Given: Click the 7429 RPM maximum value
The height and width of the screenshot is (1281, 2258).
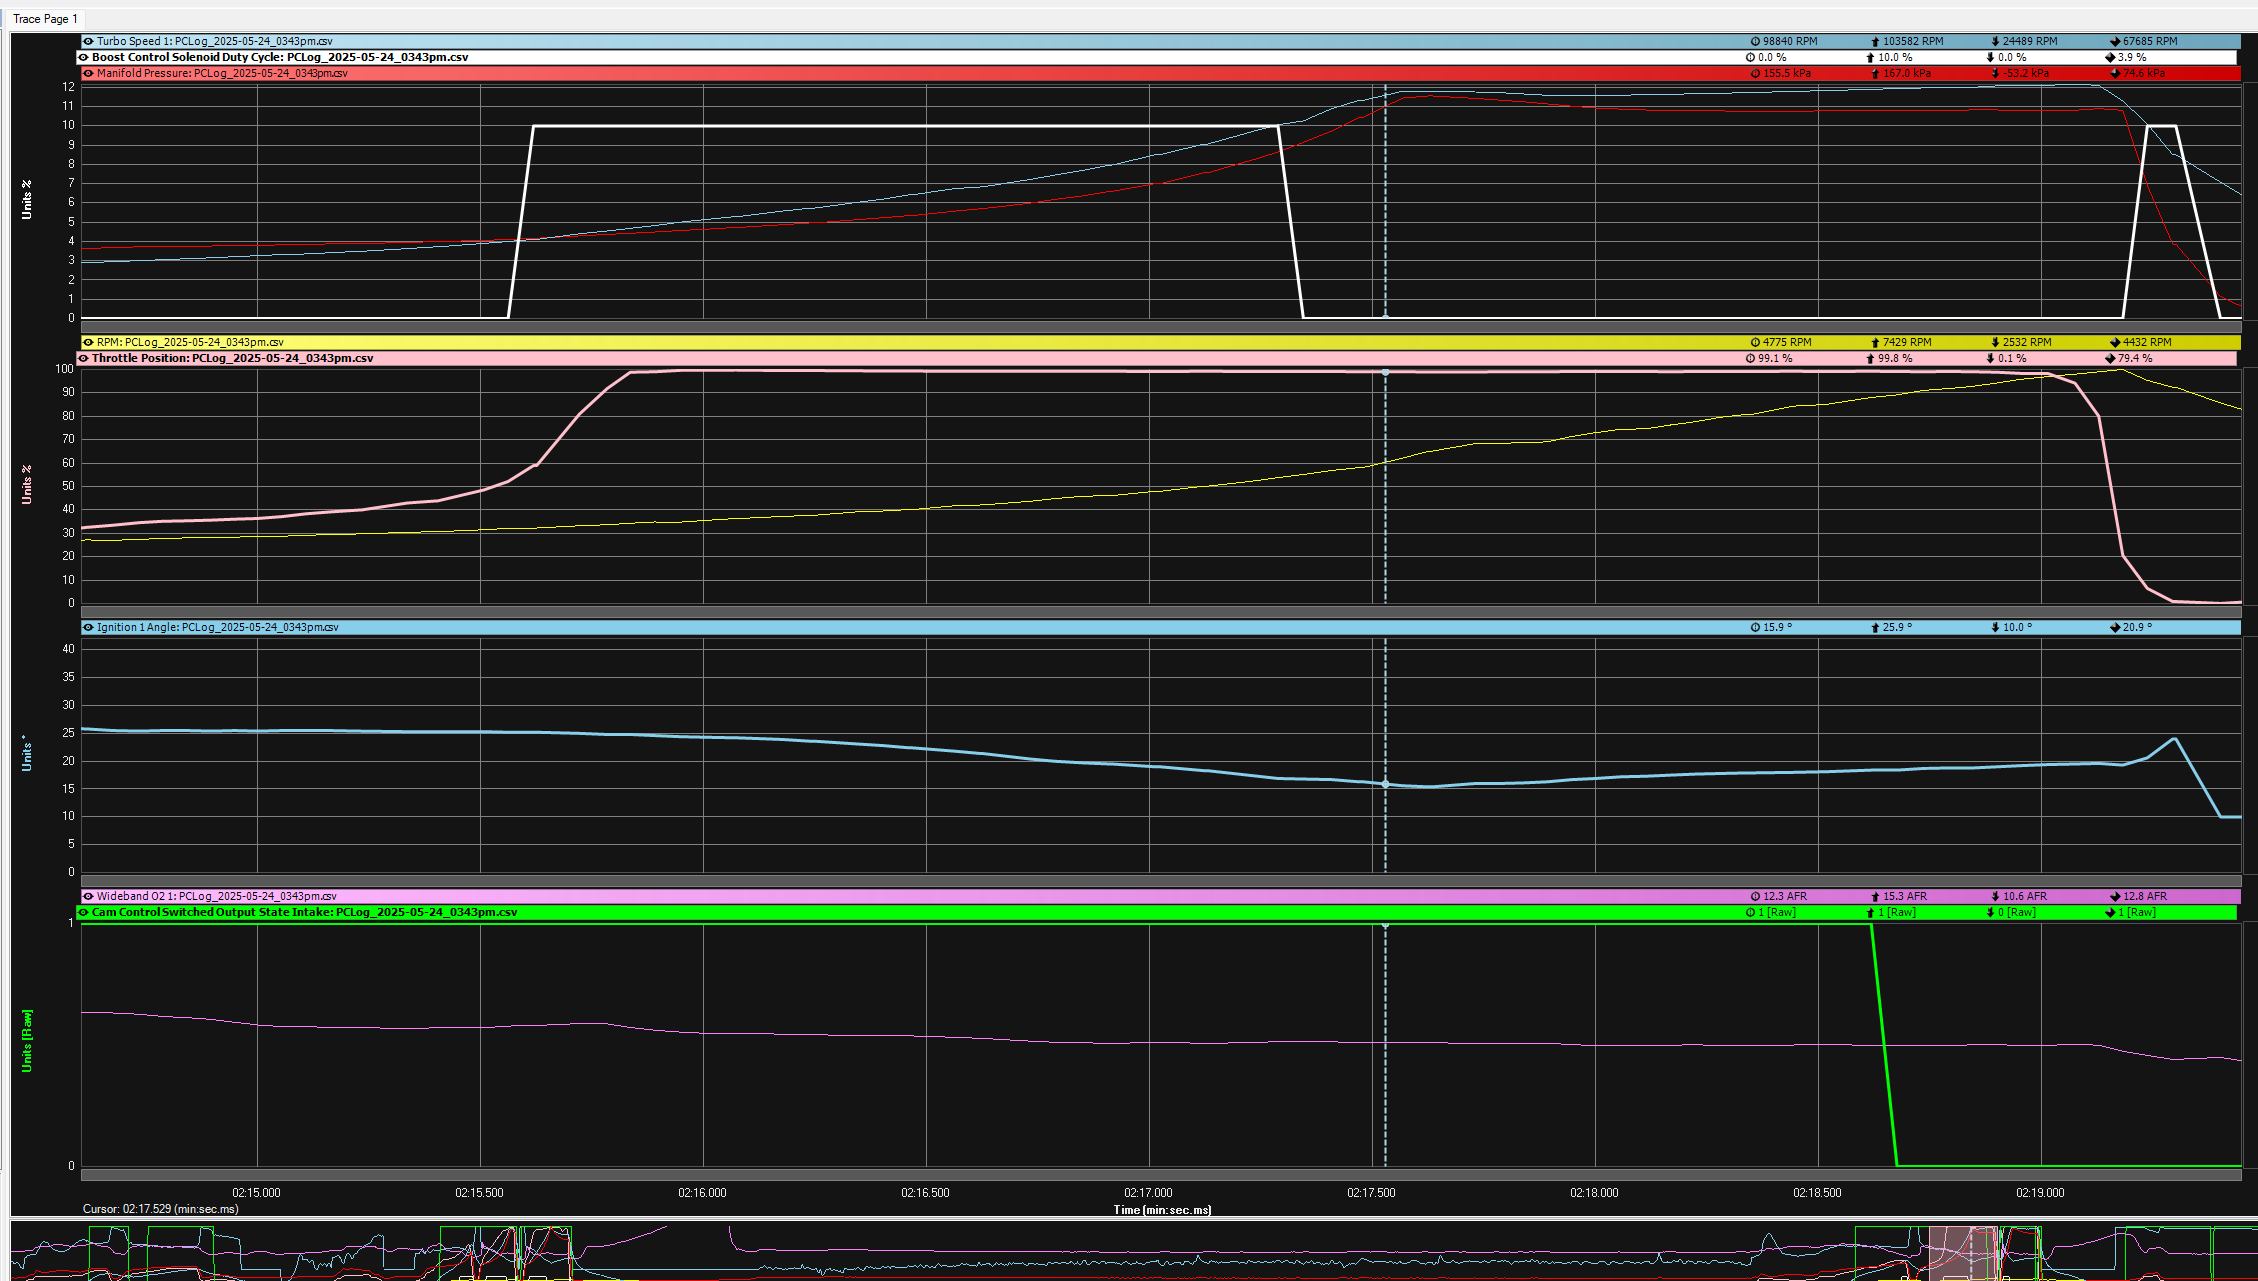Looking at the screenshot, I should click(1907, 342).
